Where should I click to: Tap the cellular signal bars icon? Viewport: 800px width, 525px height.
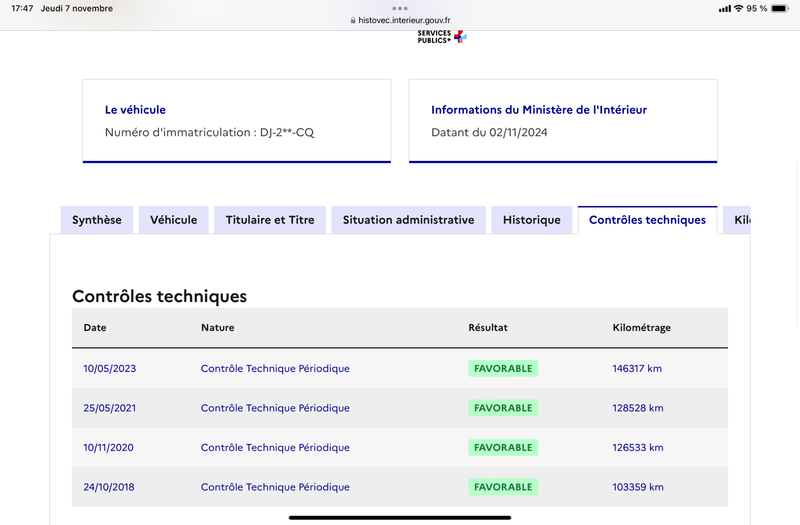724,9
